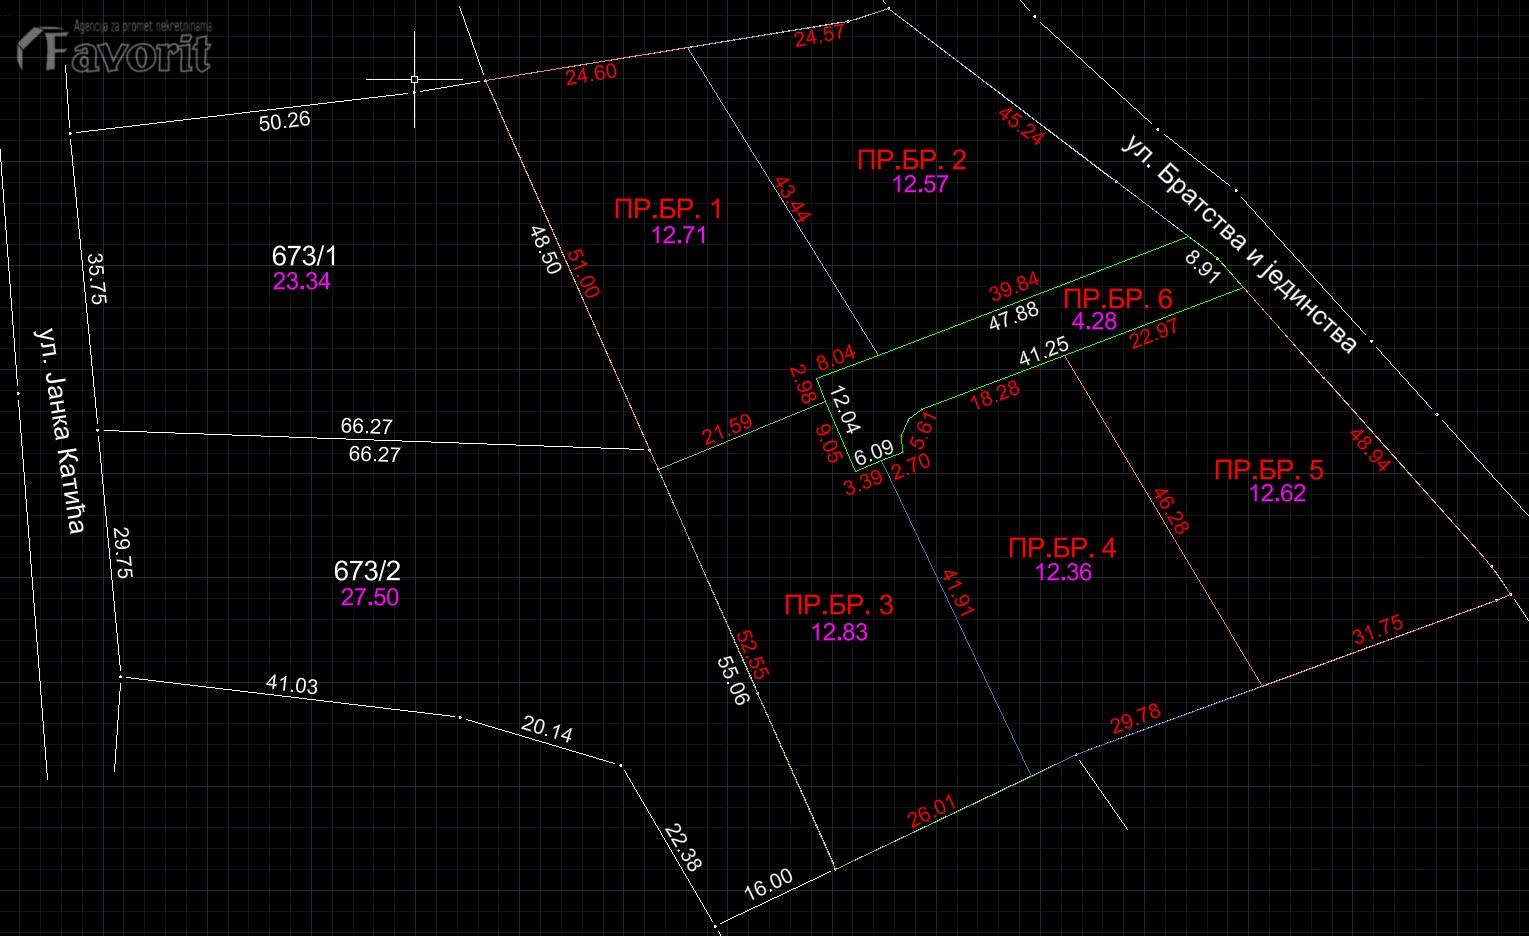
Task: Click the area value 4.28
Action: pos(1094,321)
